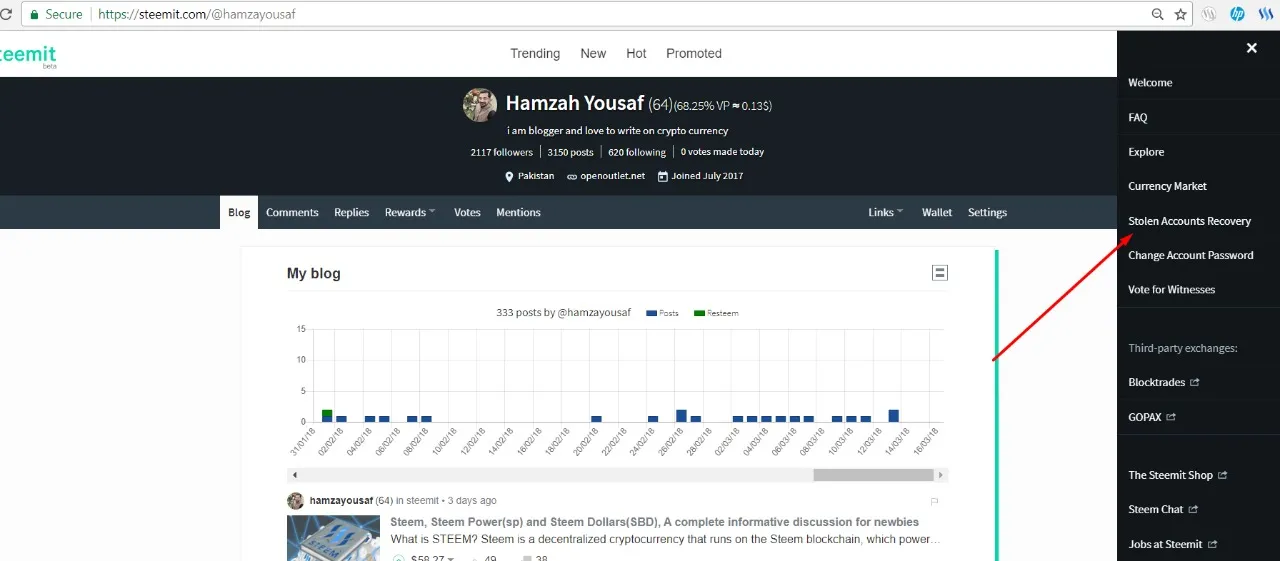Open the Mentions tab
This screenshot has width=1280, height=561.
pyautogui.click(x=518, y=212)
